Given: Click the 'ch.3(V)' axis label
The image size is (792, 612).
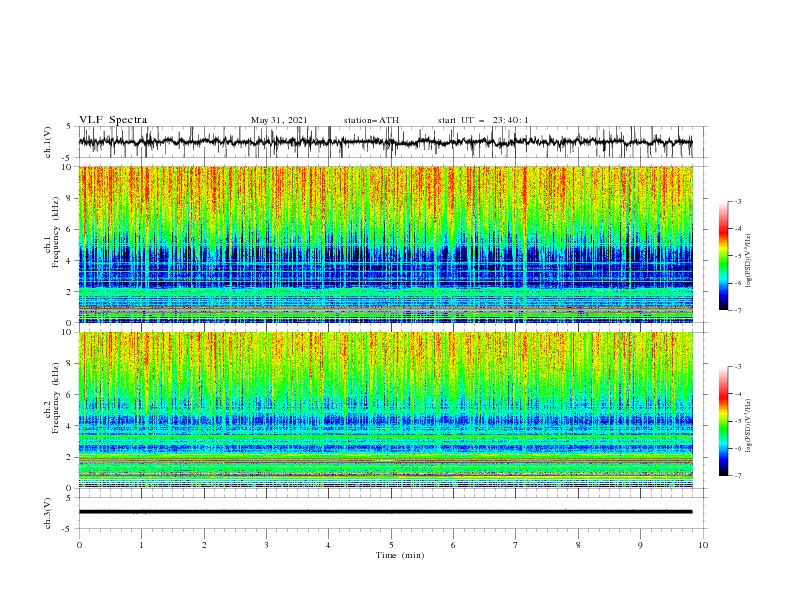Looking at the screenshot, I should coord(48,513).
